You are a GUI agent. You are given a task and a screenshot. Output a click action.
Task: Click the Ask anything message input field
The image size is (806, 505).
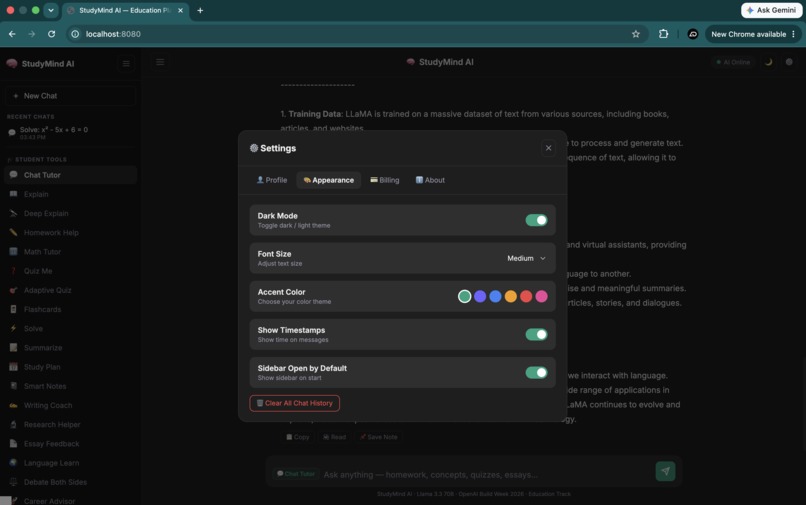coord(486,475)
